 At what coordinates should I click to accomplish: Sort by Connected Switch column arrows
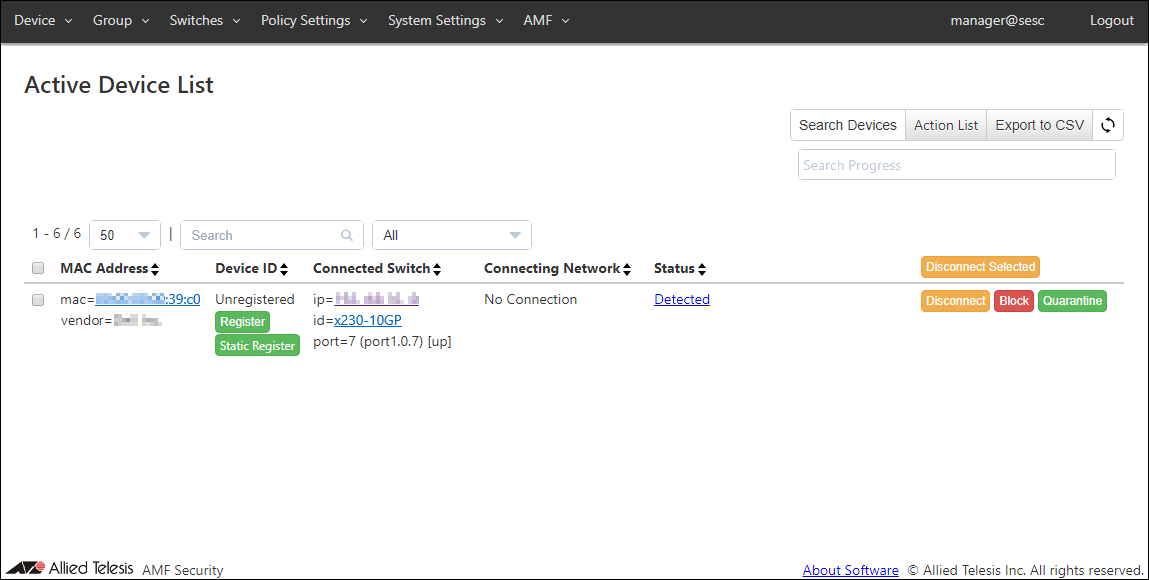tap(437, 269)
